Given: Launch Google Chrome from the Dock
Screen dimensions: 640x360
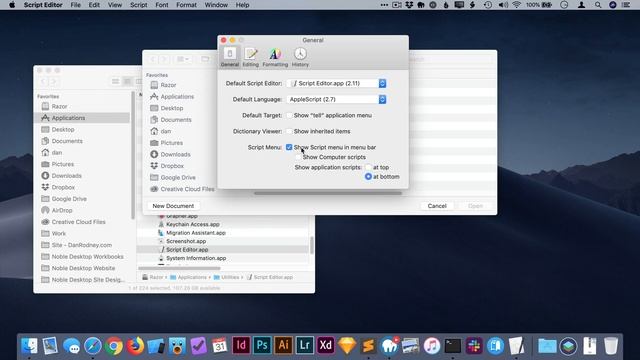Looking at the screenshot, I should coord(114,346).
